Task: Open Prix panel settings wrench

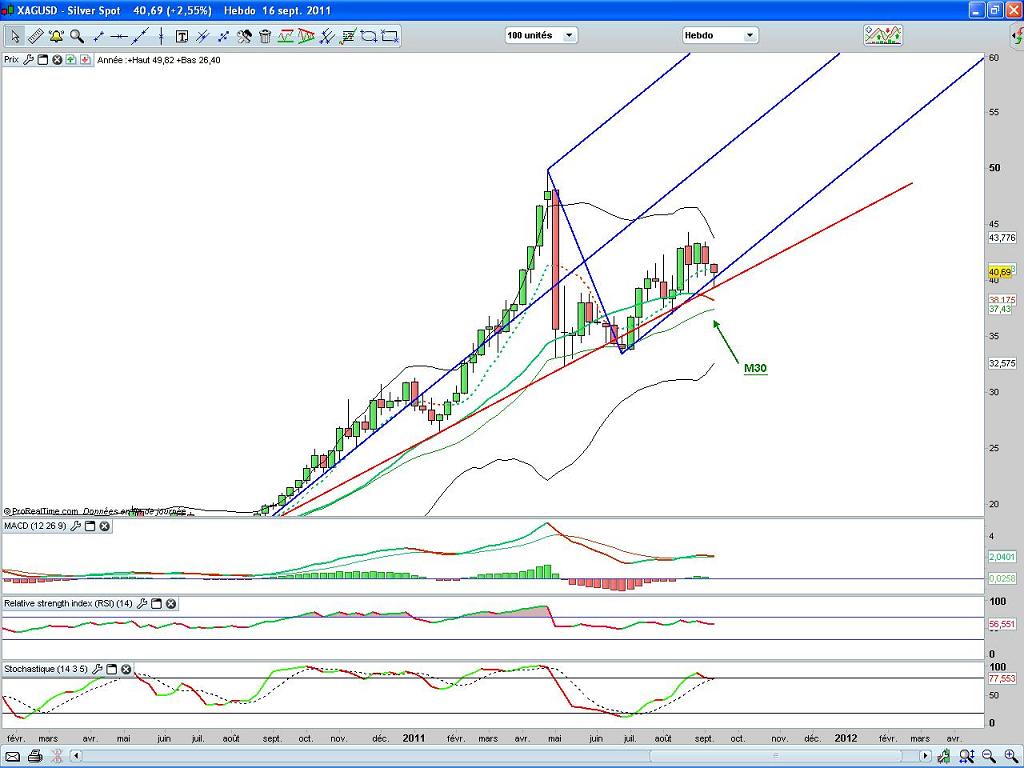Action: [x=28, y=60]
